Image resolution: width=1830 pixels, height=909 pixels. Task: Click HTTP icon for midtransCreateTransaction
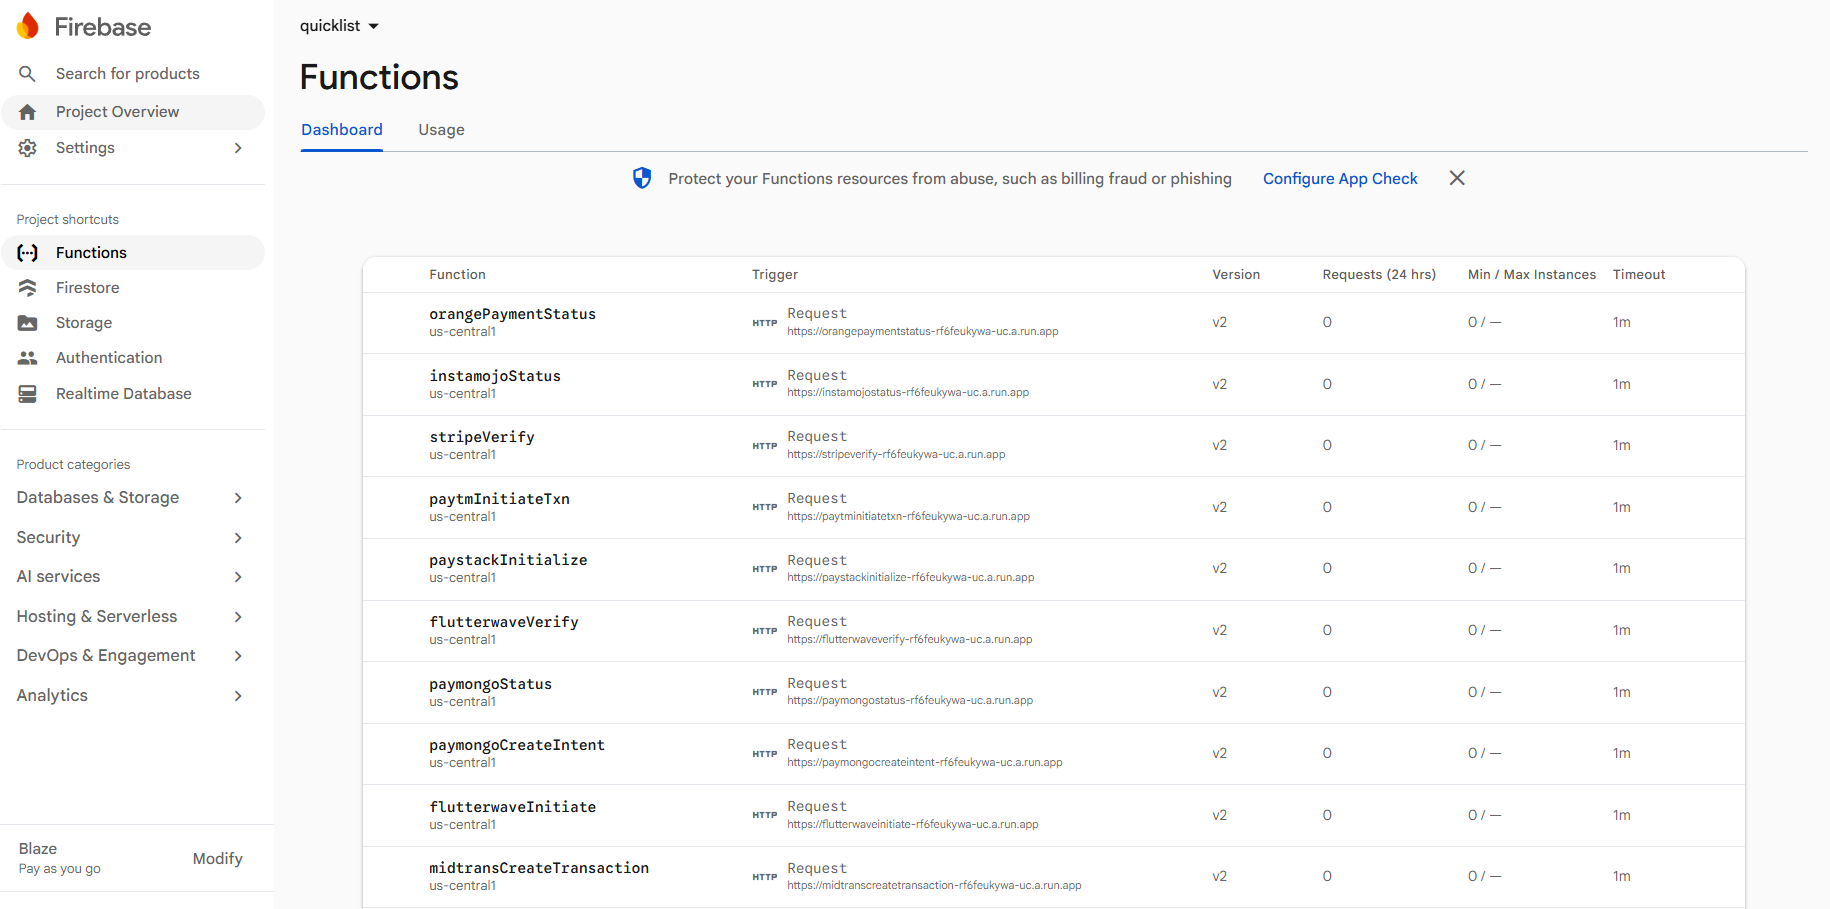(x=765, y=877)
